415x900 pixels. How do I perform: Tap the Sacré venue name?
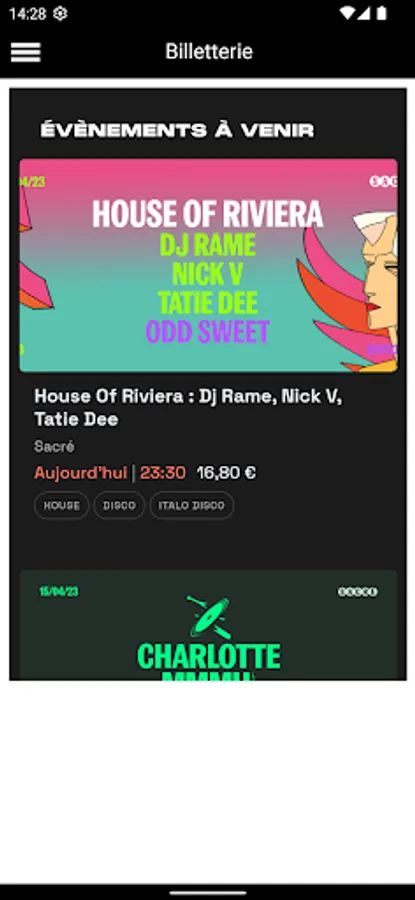pos(54,447)
